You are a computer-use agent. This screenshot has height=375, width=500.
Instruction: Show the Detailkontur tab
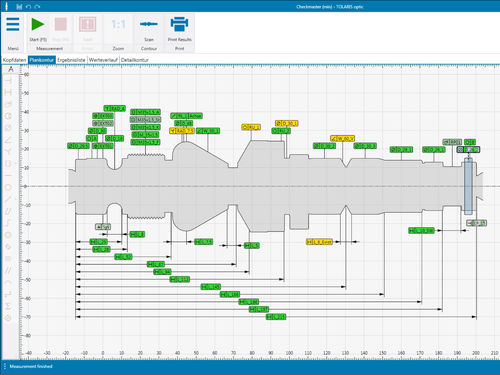(x=134, y=60)
